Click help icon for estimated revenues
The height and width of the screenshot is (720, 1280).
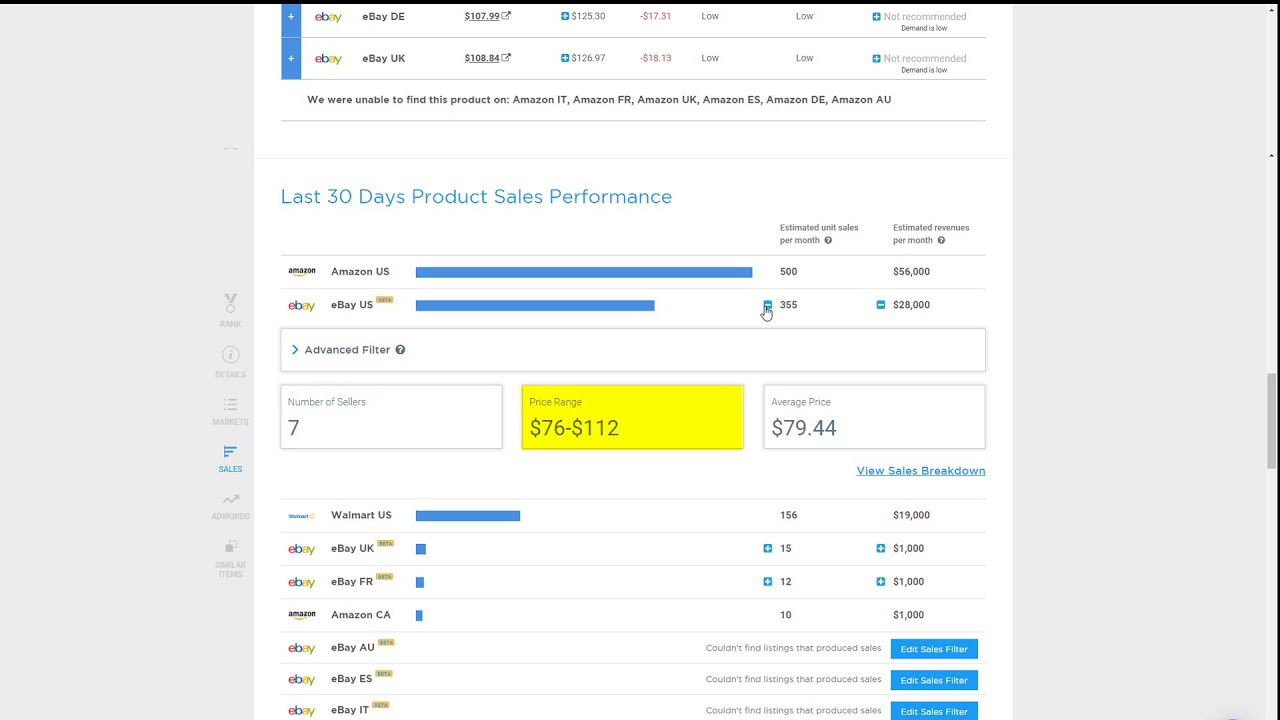(x=941, y=241)
